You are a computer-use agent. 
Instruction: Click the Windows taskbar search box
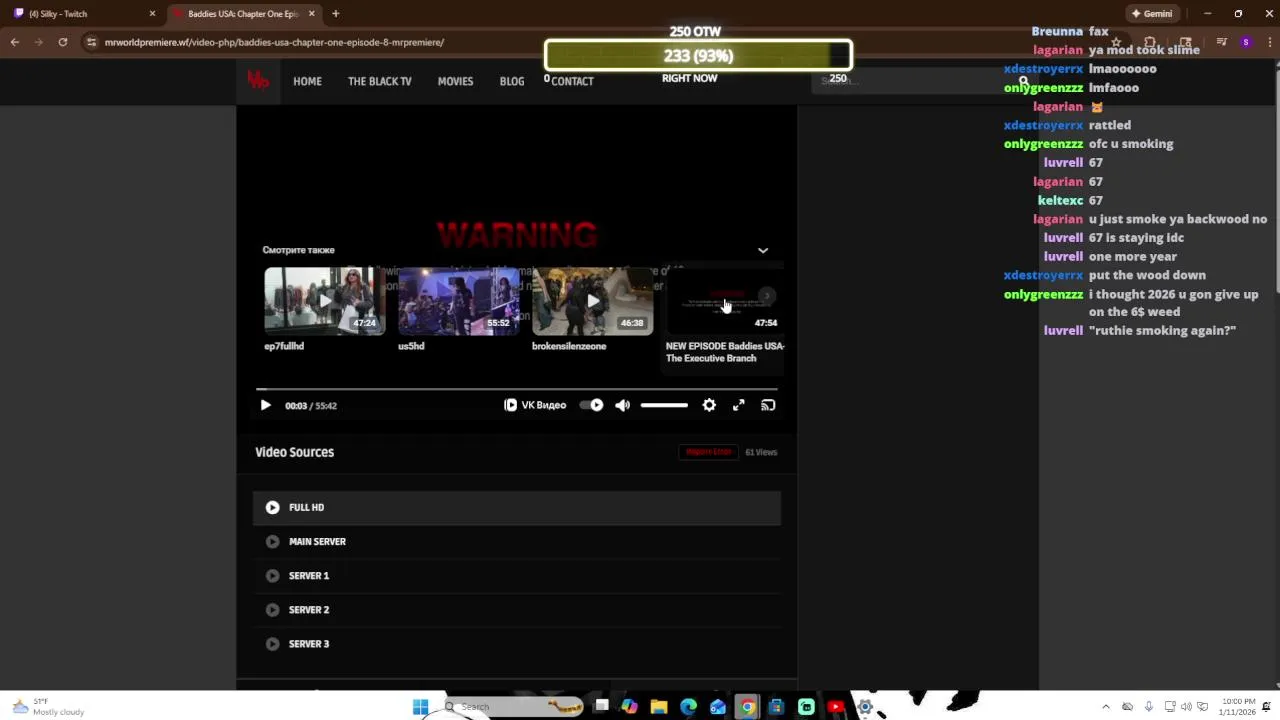[512, 707]
